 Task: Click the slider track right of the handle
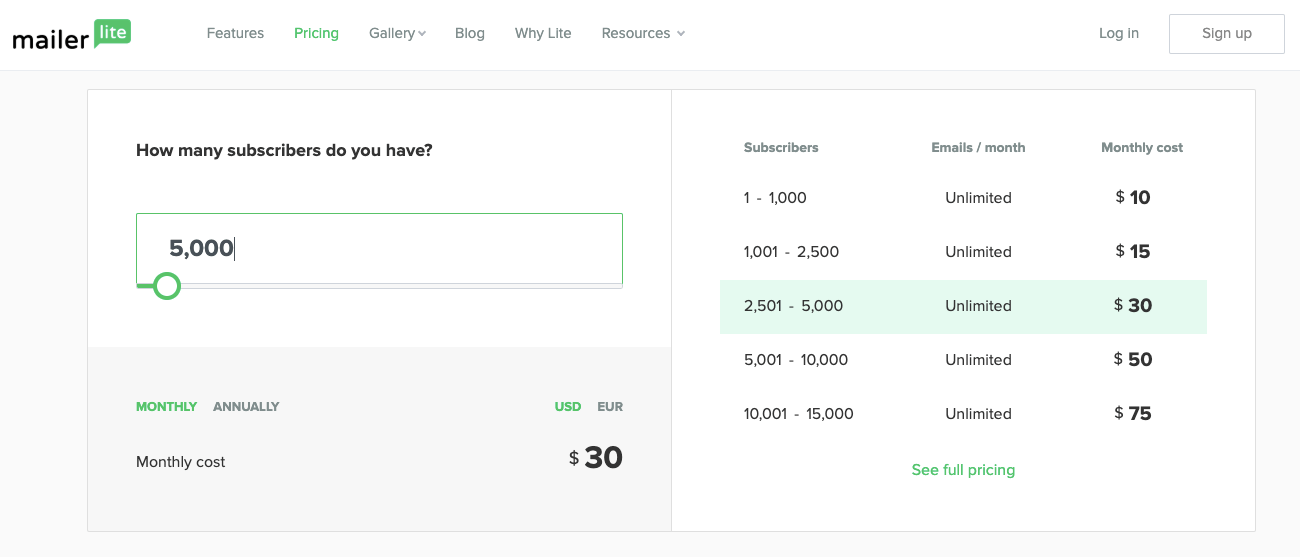point(402,286)
